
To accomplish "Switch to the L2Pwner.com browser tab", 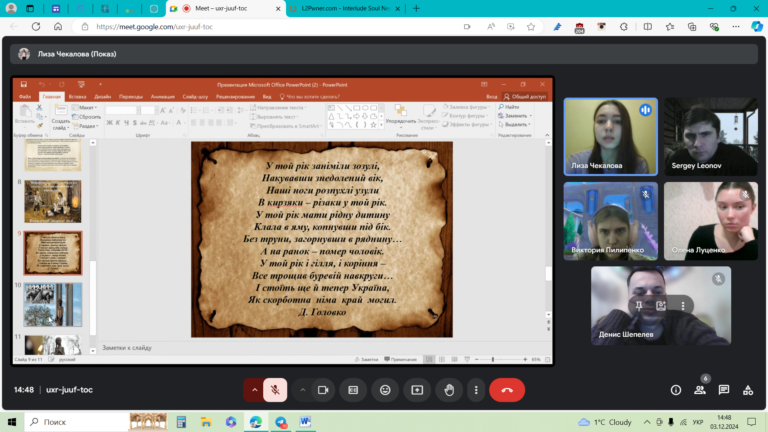I will 345,8.
